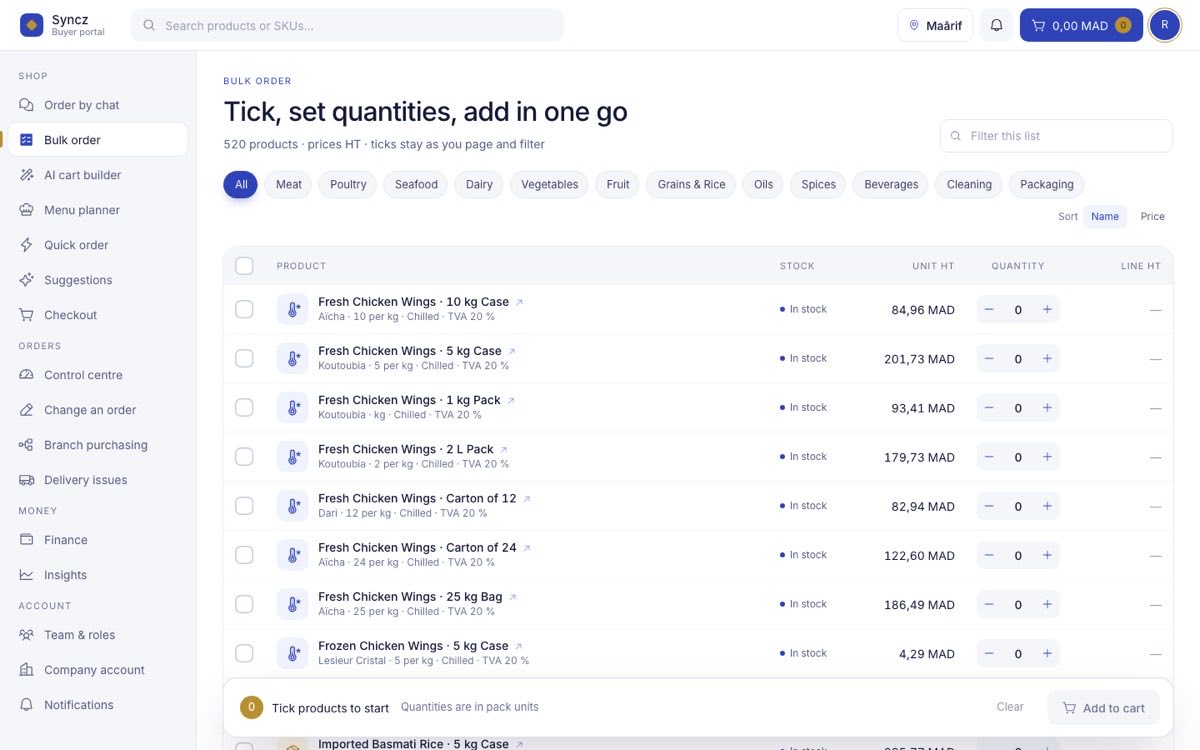This screenshot has width=1200, height=750.
Task: Open the external link icon next to Fresh Chicken Wings · 2 L Pack
Action: (504, 450)
